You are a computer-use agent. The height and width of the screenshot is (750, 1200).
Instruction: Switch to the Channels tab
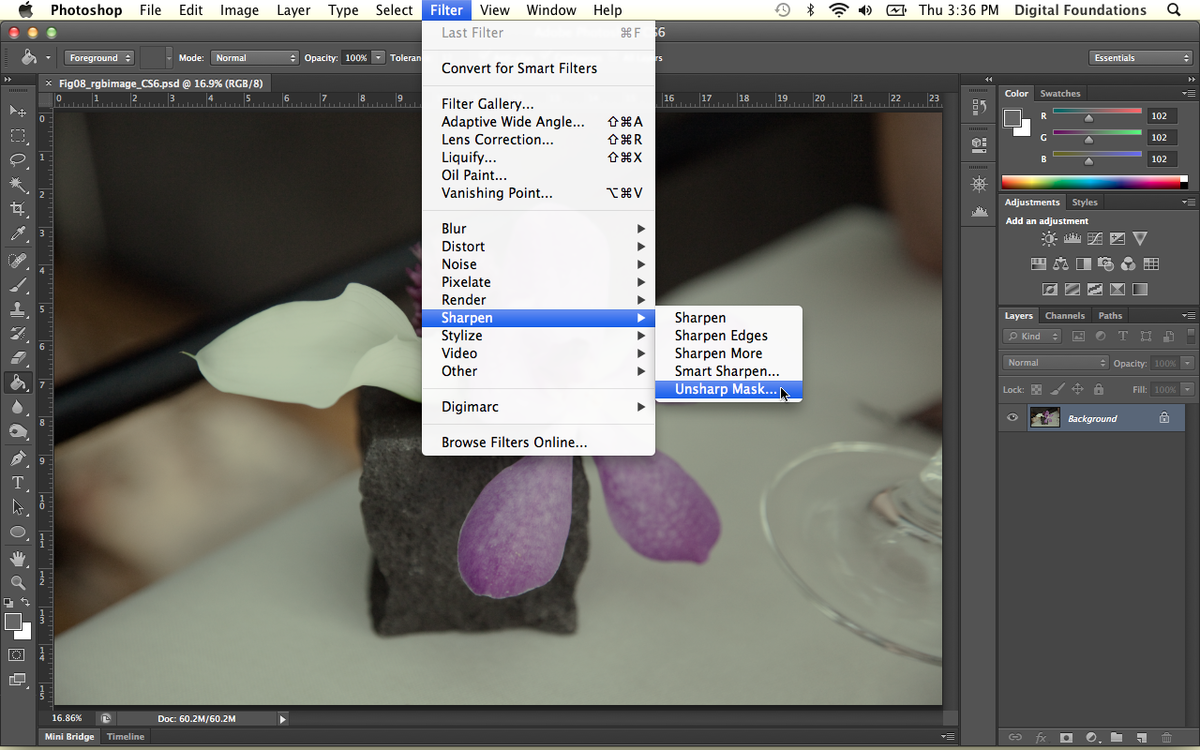click(x=1064, y=316)
